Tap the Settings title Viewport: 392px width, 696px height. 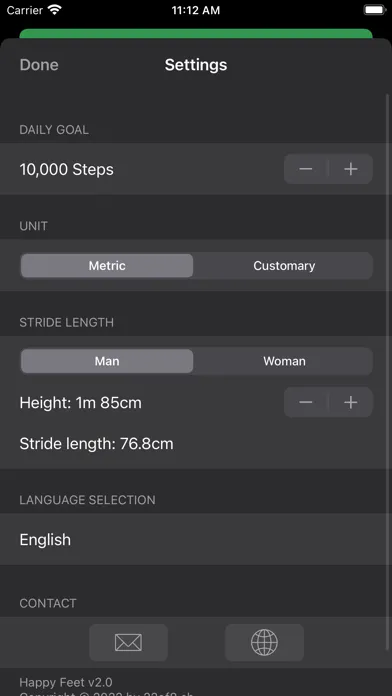point(196,65)
